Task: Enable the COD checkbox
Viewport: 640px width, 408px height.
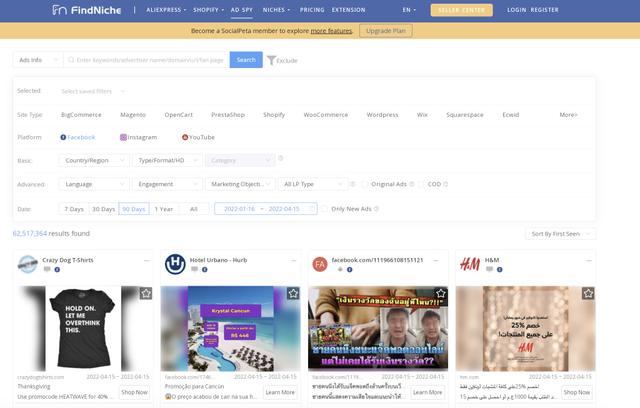Action: point(421,184)
